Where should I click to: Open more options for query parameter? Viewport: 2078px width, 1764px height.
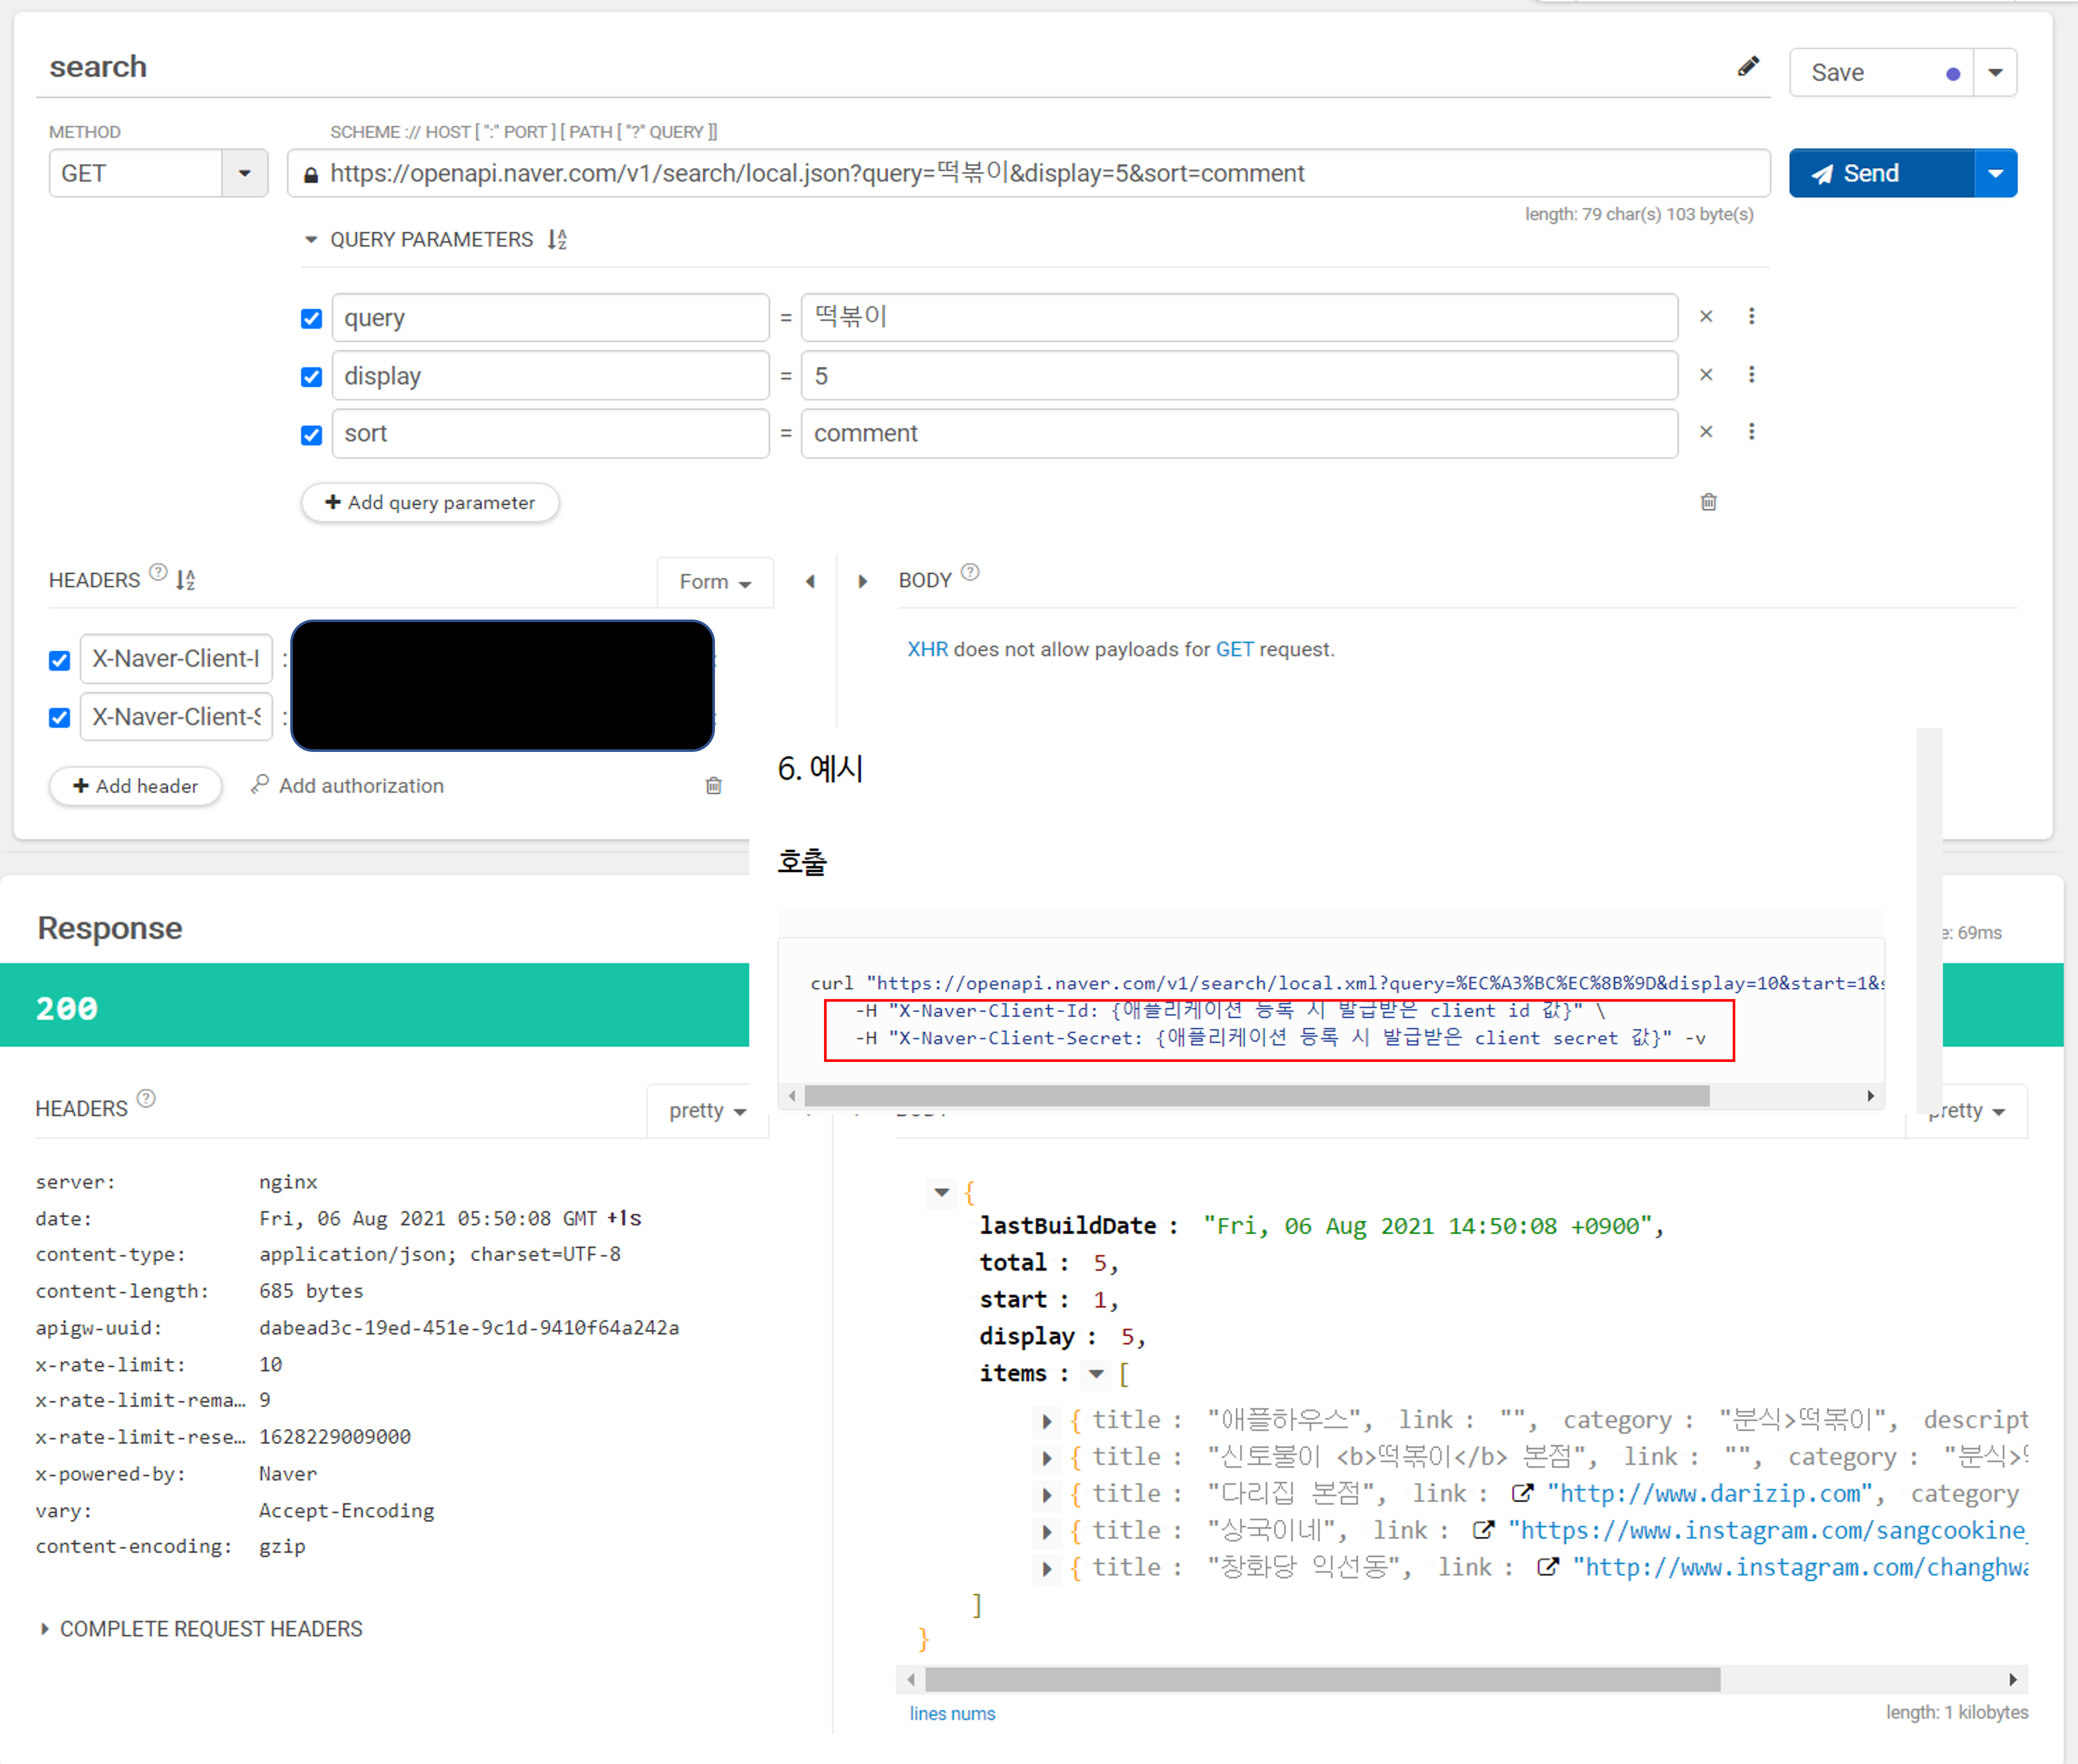pos(1751,316)
